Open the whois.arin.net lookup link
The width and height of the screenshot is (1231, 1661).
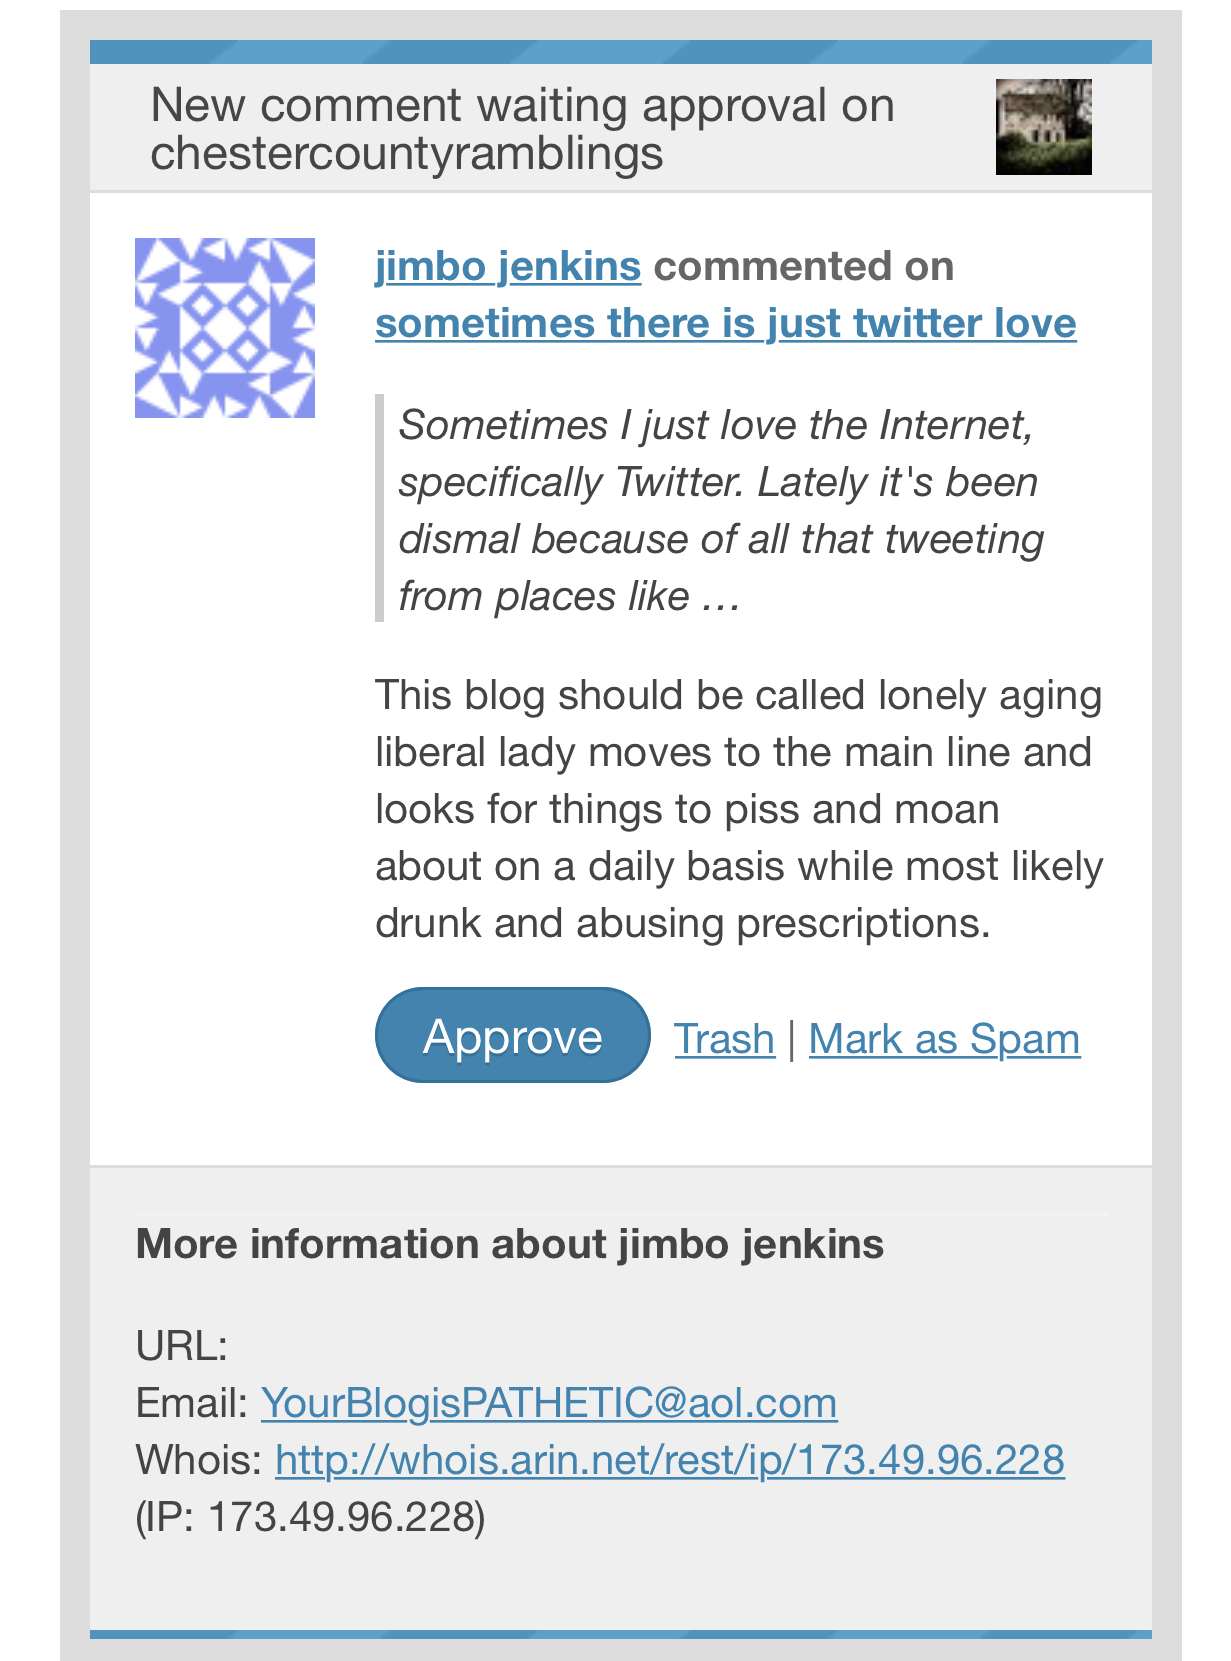[669, 1459]
